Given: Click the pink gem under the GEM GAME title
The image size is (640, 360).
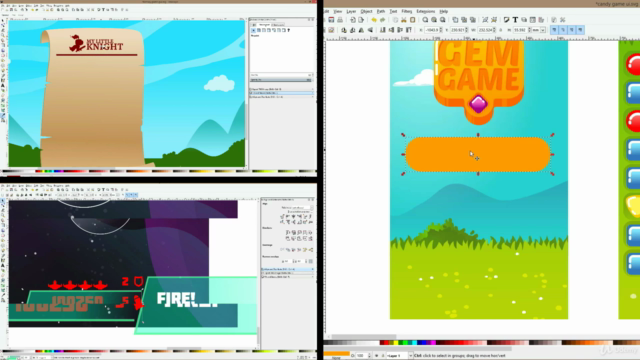Looking at the screenshot, I should click(x=478, y=104).
